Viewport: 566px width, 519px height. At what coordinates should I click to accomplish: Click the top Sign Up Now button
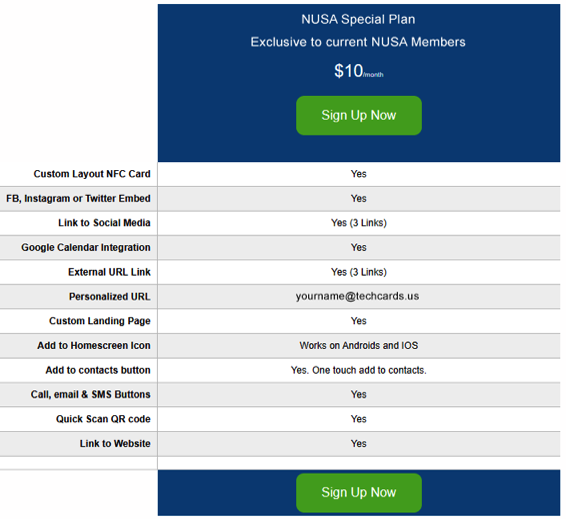click(358, 115)
